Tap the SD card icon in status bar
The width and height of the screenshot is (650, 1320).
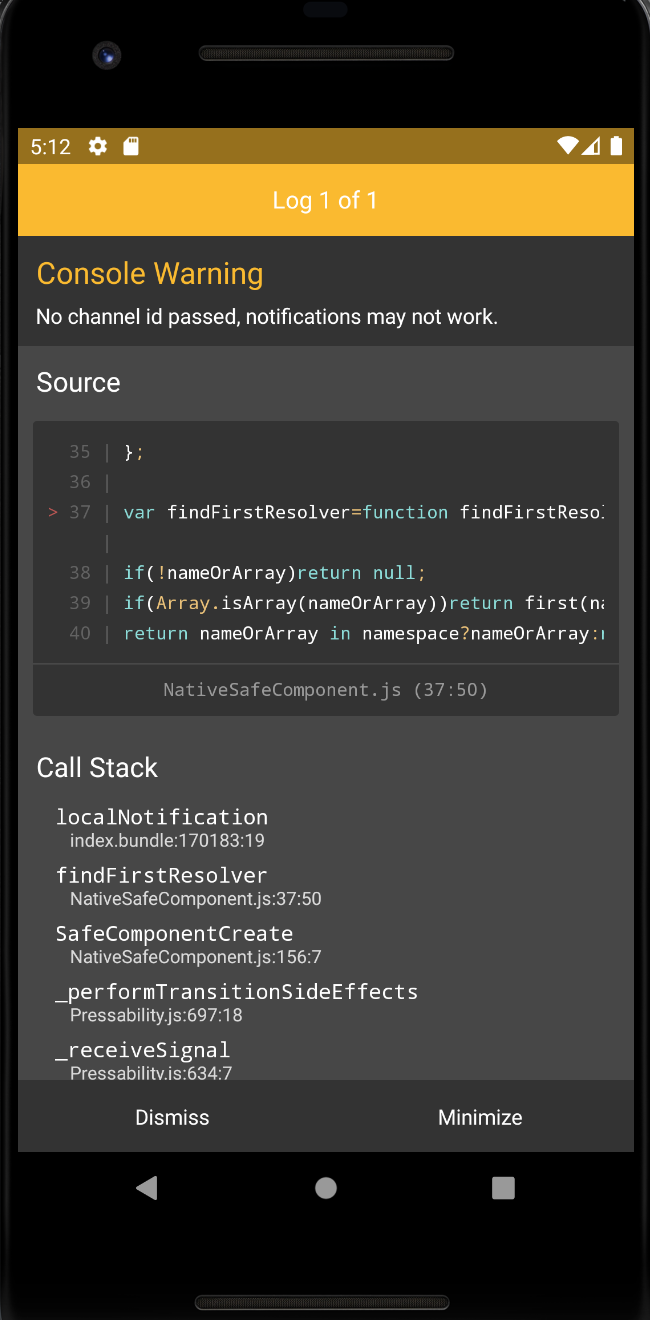click(x=130, y=147)
